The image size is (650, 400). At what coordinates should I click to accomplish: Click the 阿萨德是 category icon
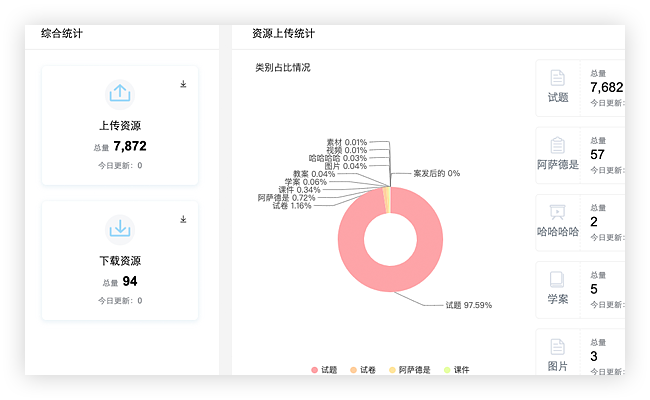click(557, 145)
